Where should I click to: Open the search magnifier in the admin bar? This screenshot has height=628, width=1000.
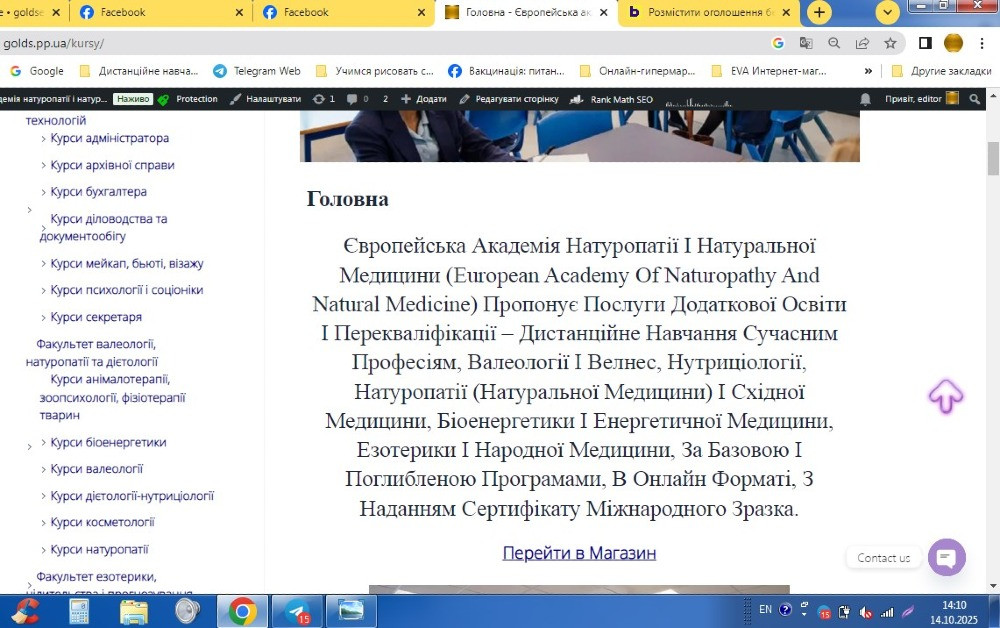975,99
